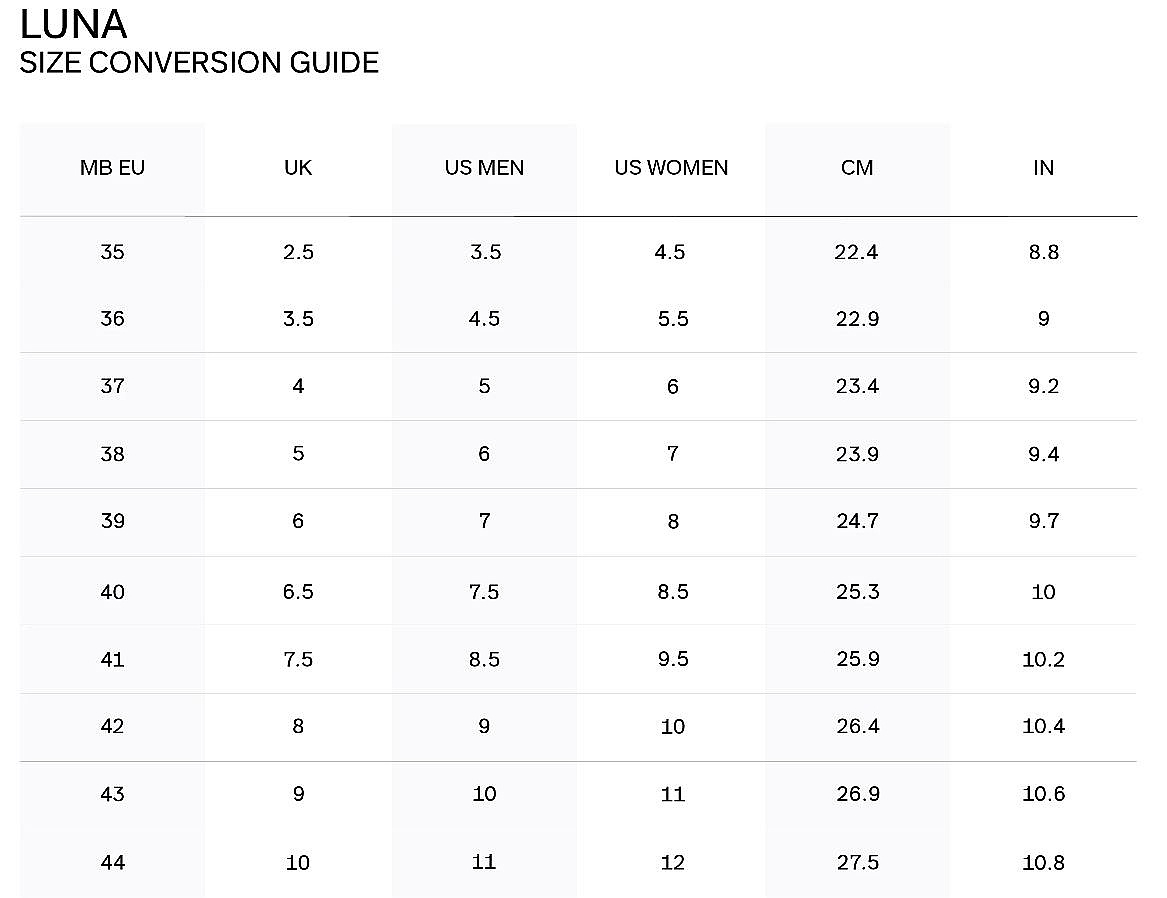
Task: Click the CM column header
Action: tap(857, 168)
